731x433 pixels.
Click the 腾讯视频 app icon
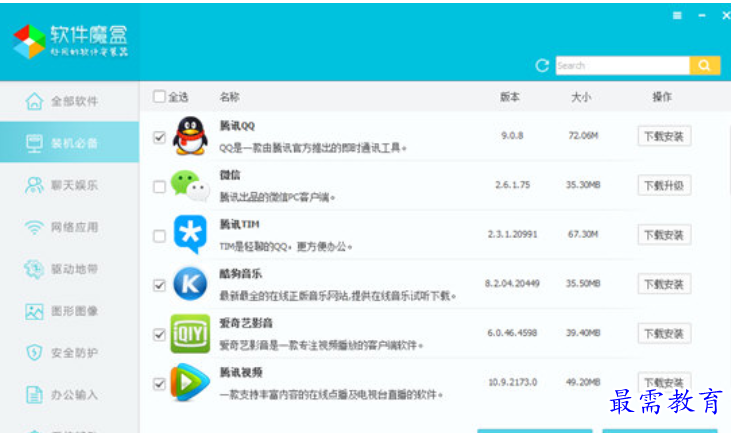tap(190, 383)
